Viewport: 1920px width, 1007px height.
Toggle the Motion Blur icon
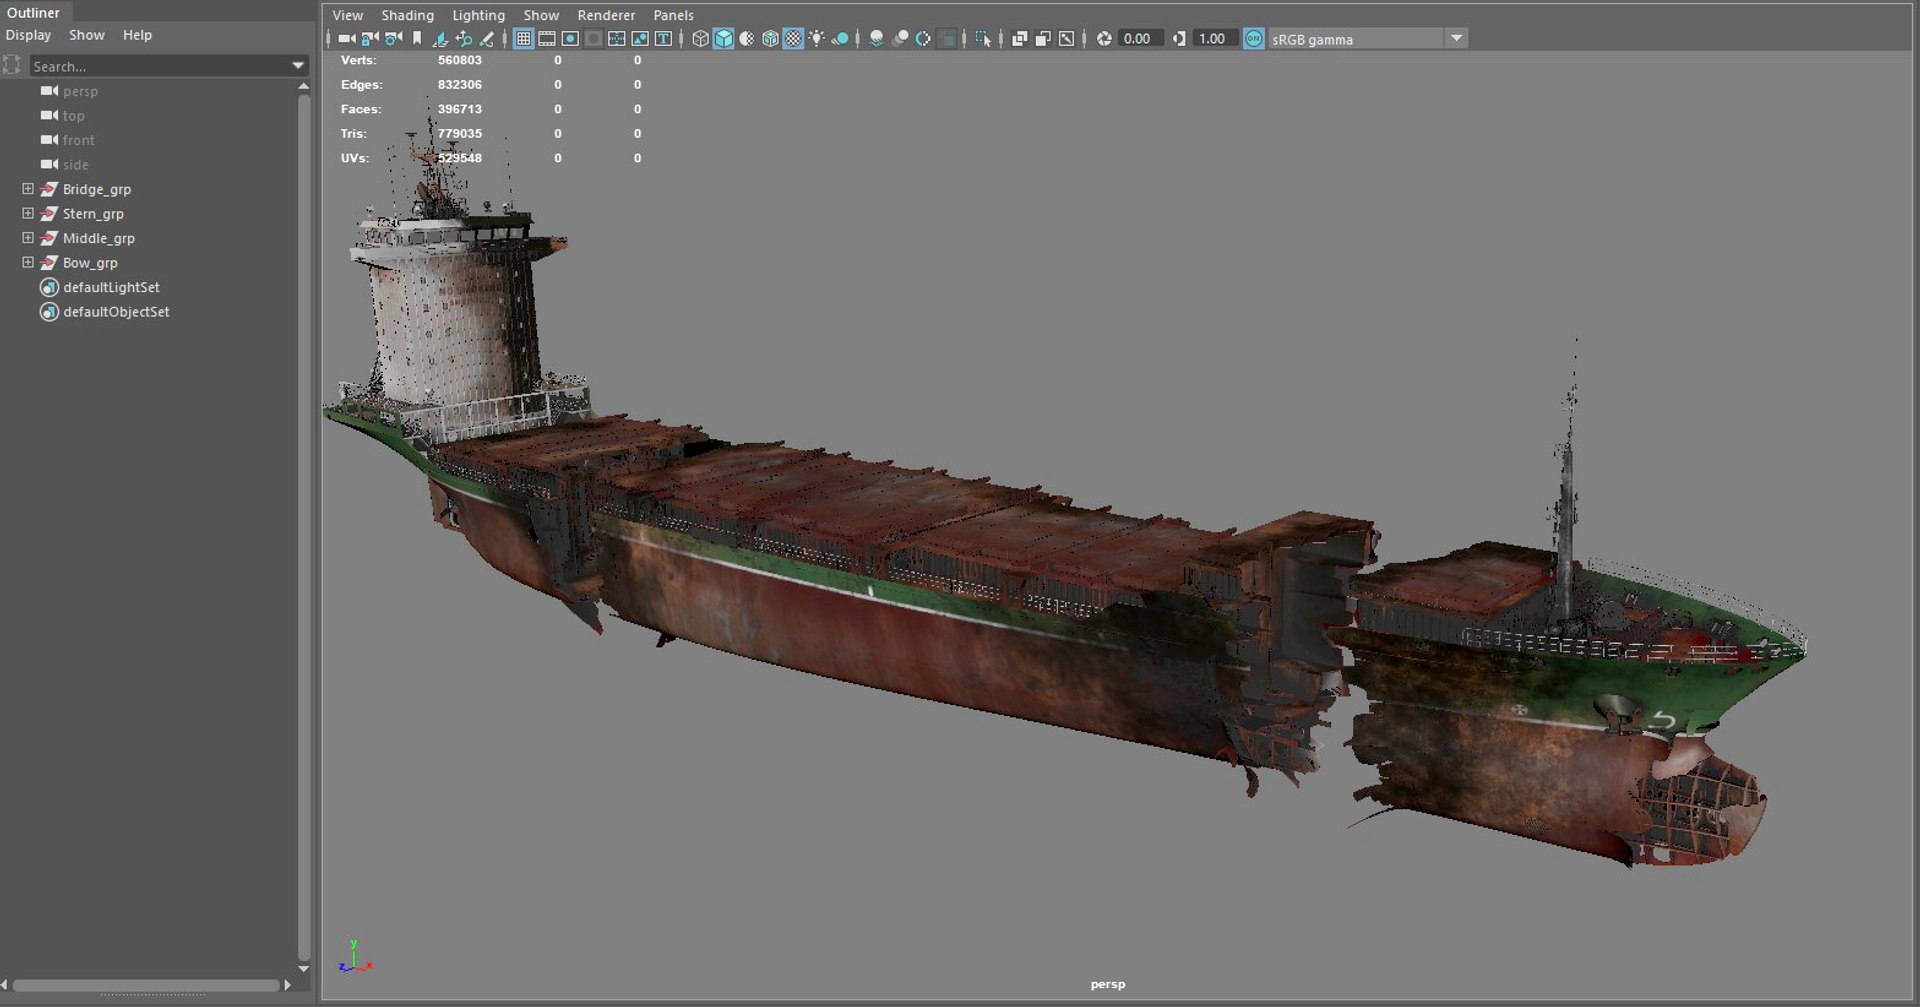pos(900,38)
